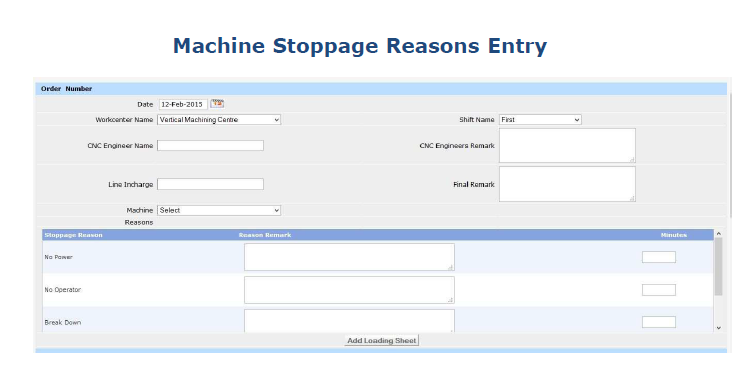This screenshot has height=375, width=743.
Task: Click the reasons list scroll down arrow
Action: point(718,328)
